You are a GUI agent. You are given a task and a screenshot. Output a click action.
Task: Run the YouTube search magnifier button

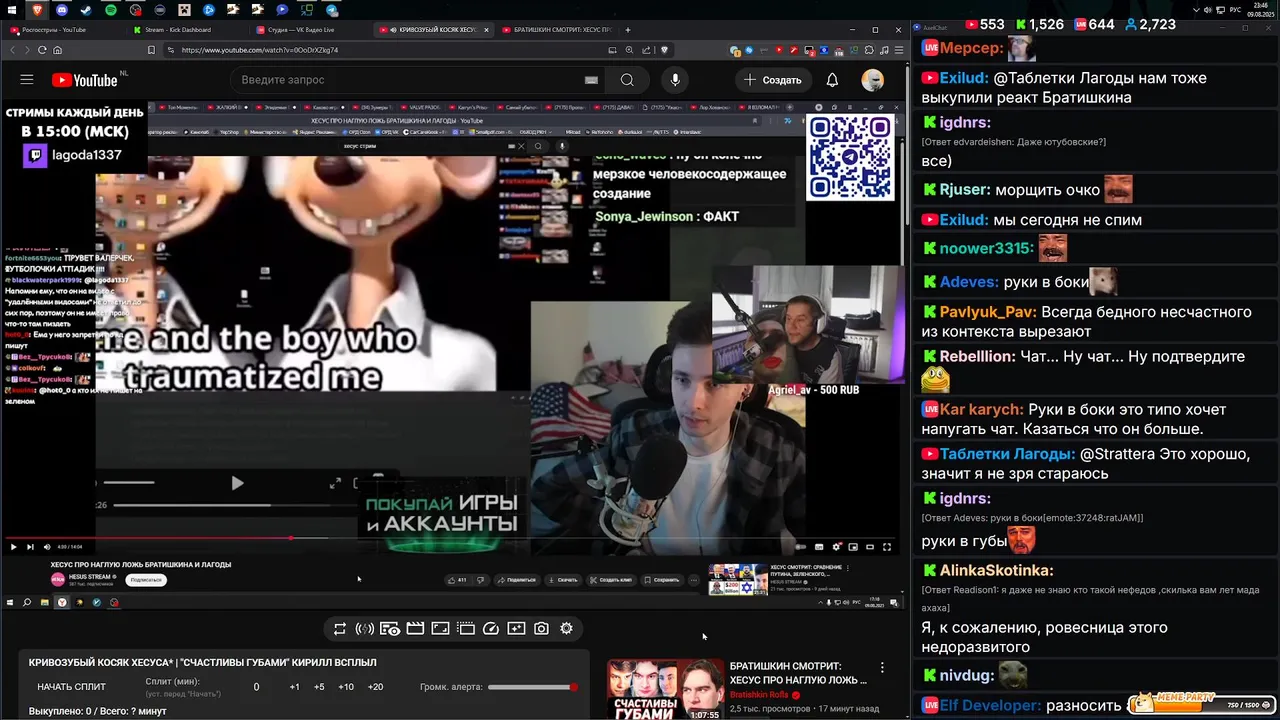(x=627, y=80)
